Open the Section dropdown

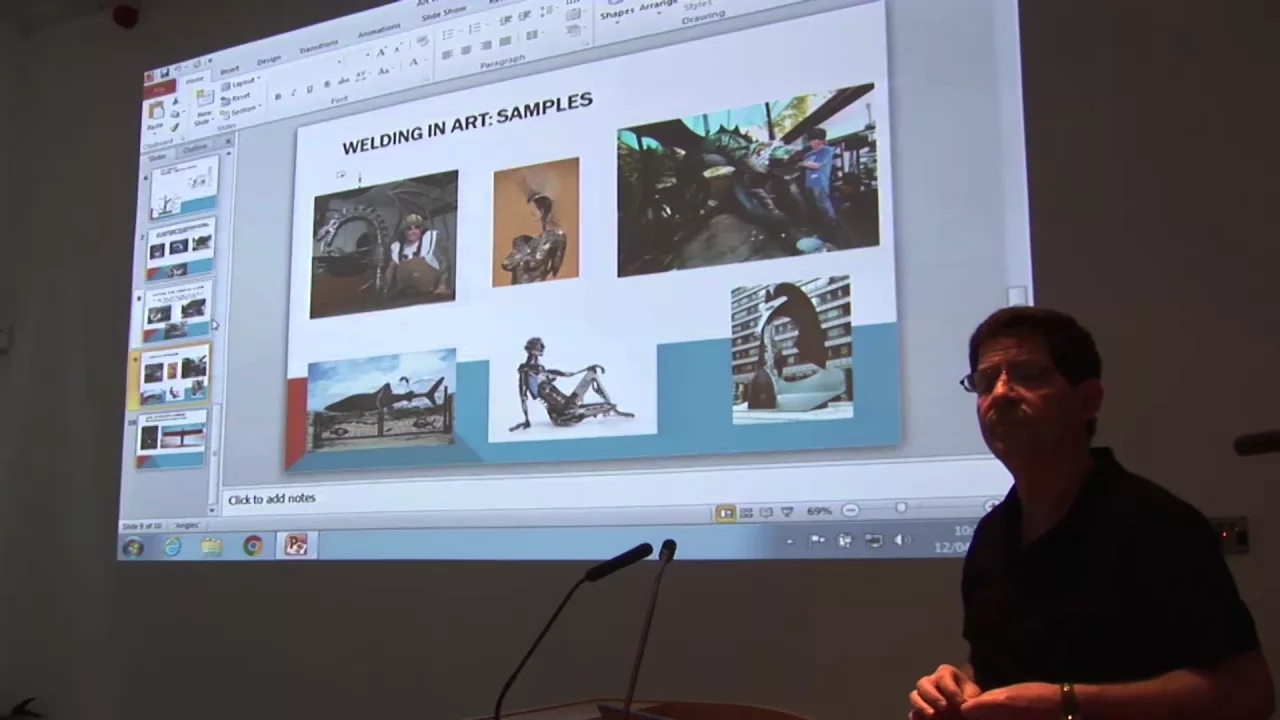(242, 111)
